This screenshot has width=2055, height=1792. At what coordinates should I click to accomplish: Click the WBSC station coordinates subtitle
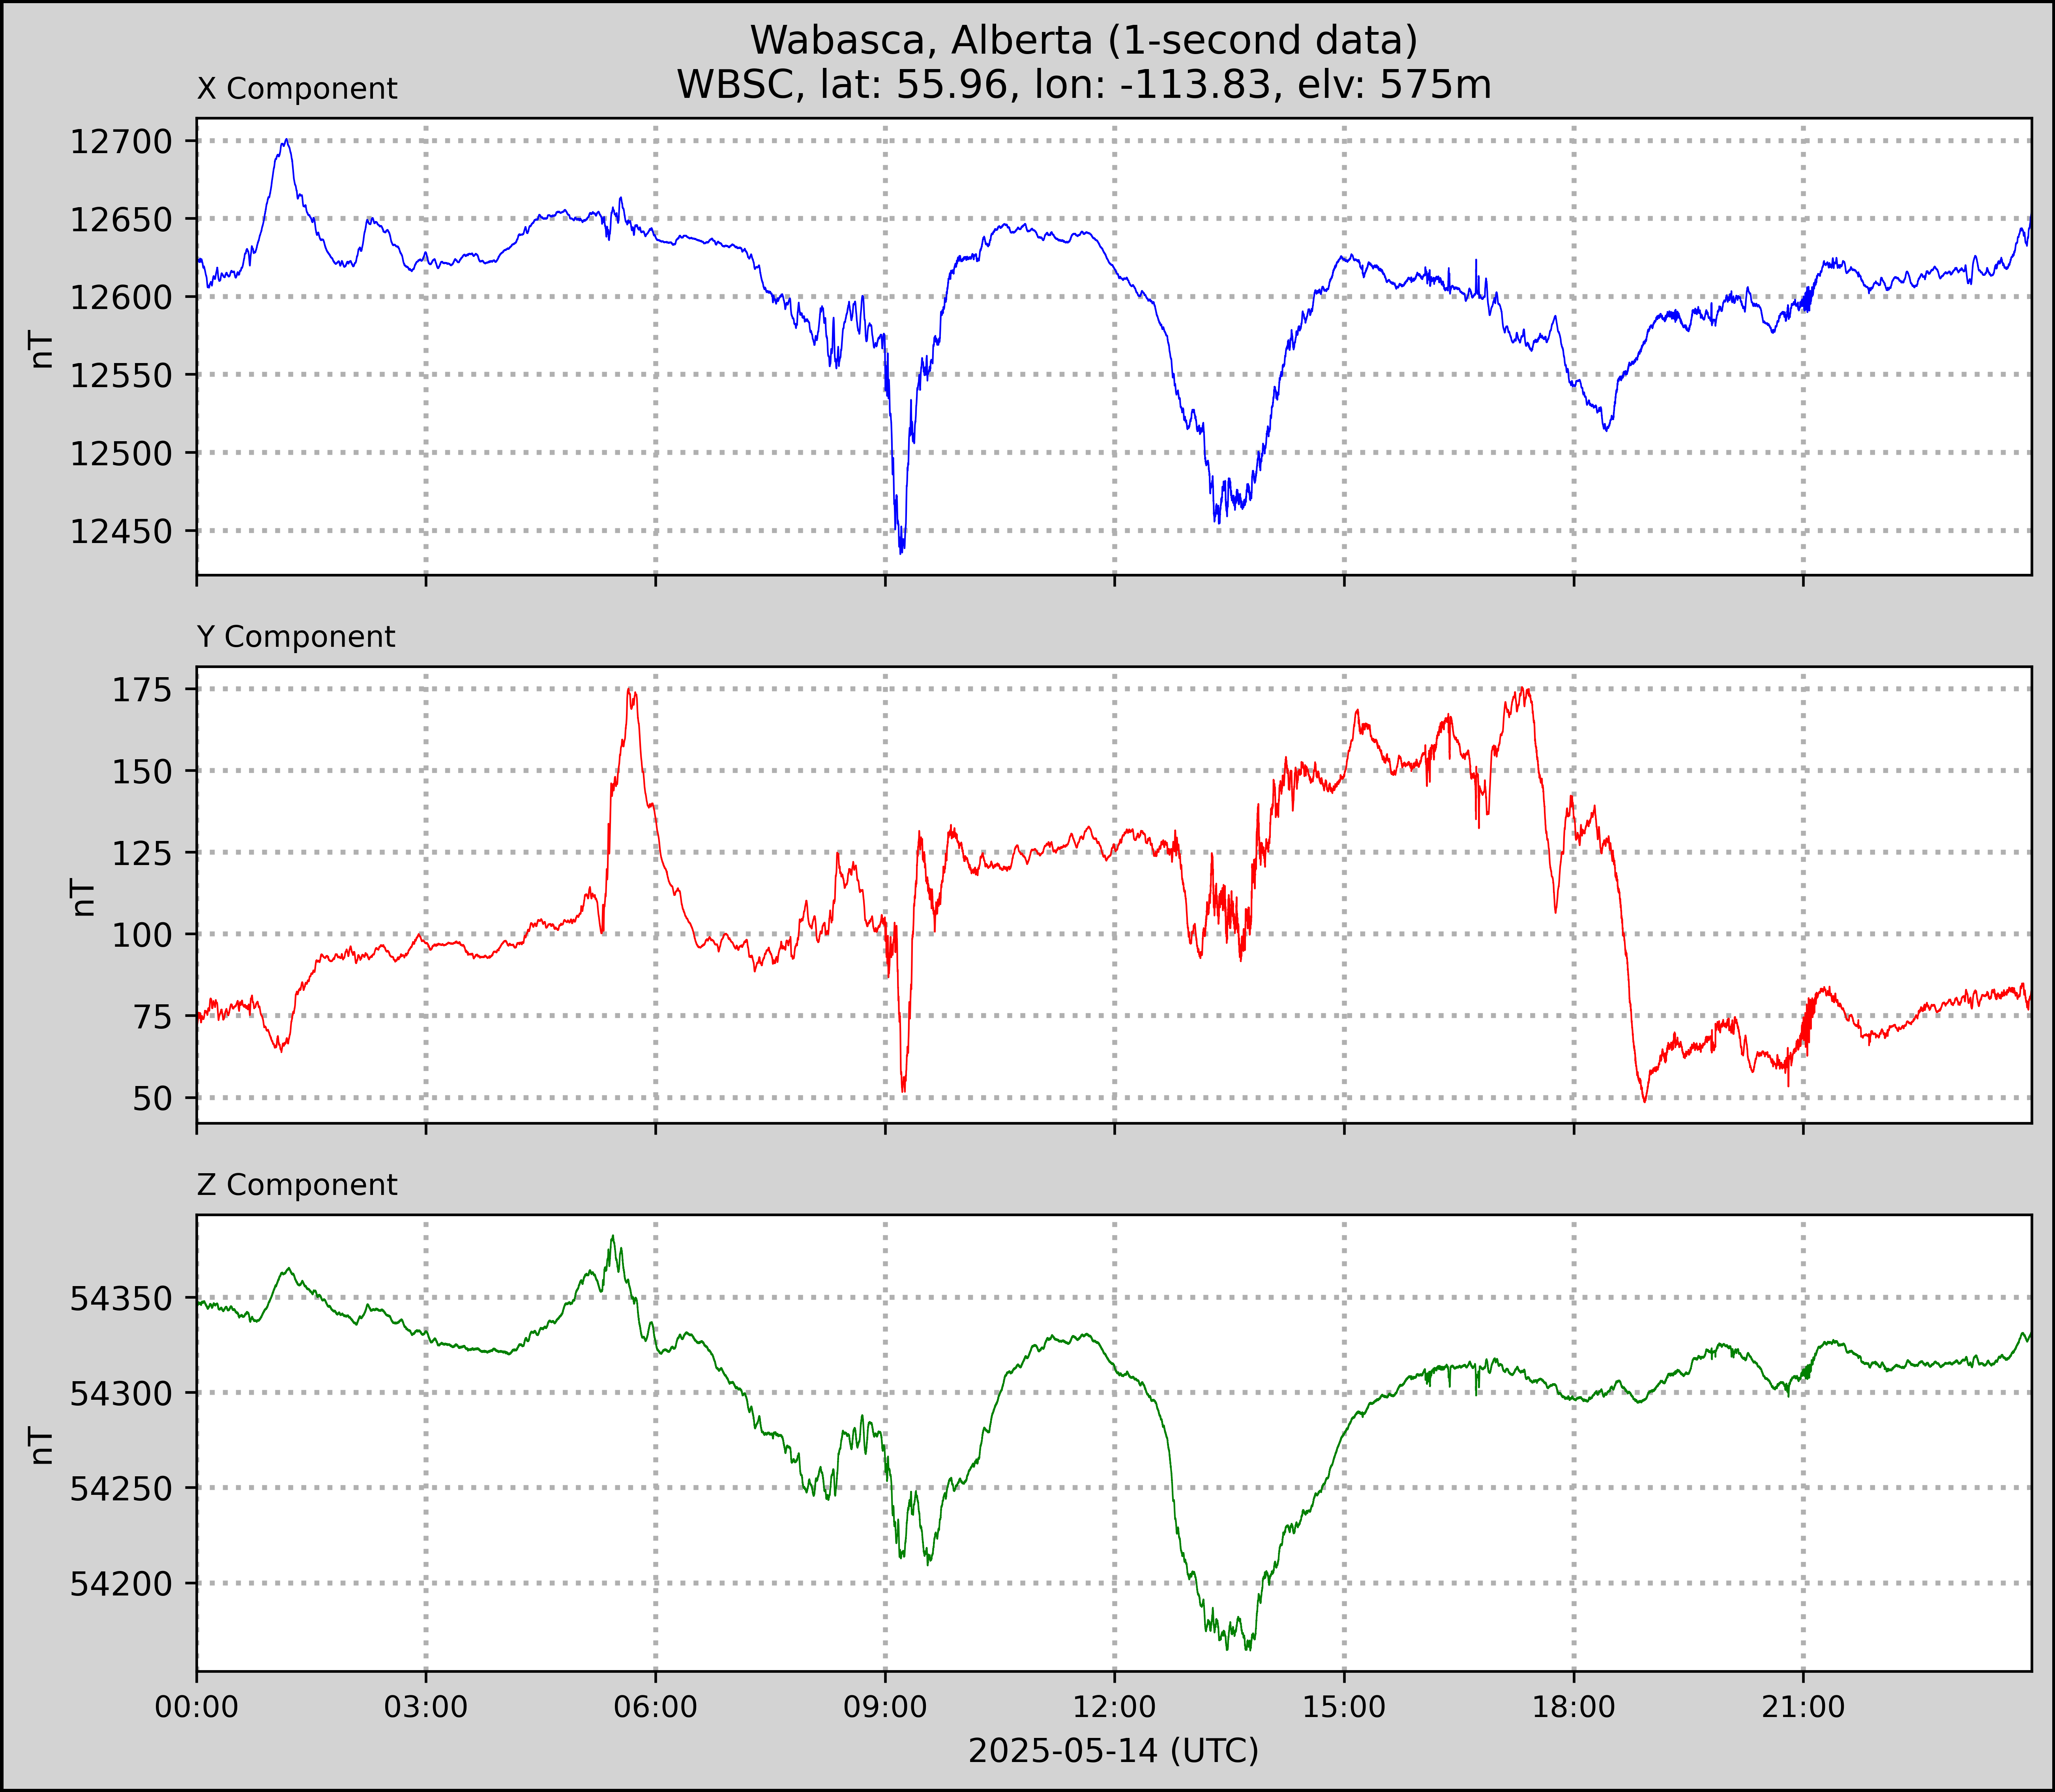pyautogui.click(x=1084, y=85)
